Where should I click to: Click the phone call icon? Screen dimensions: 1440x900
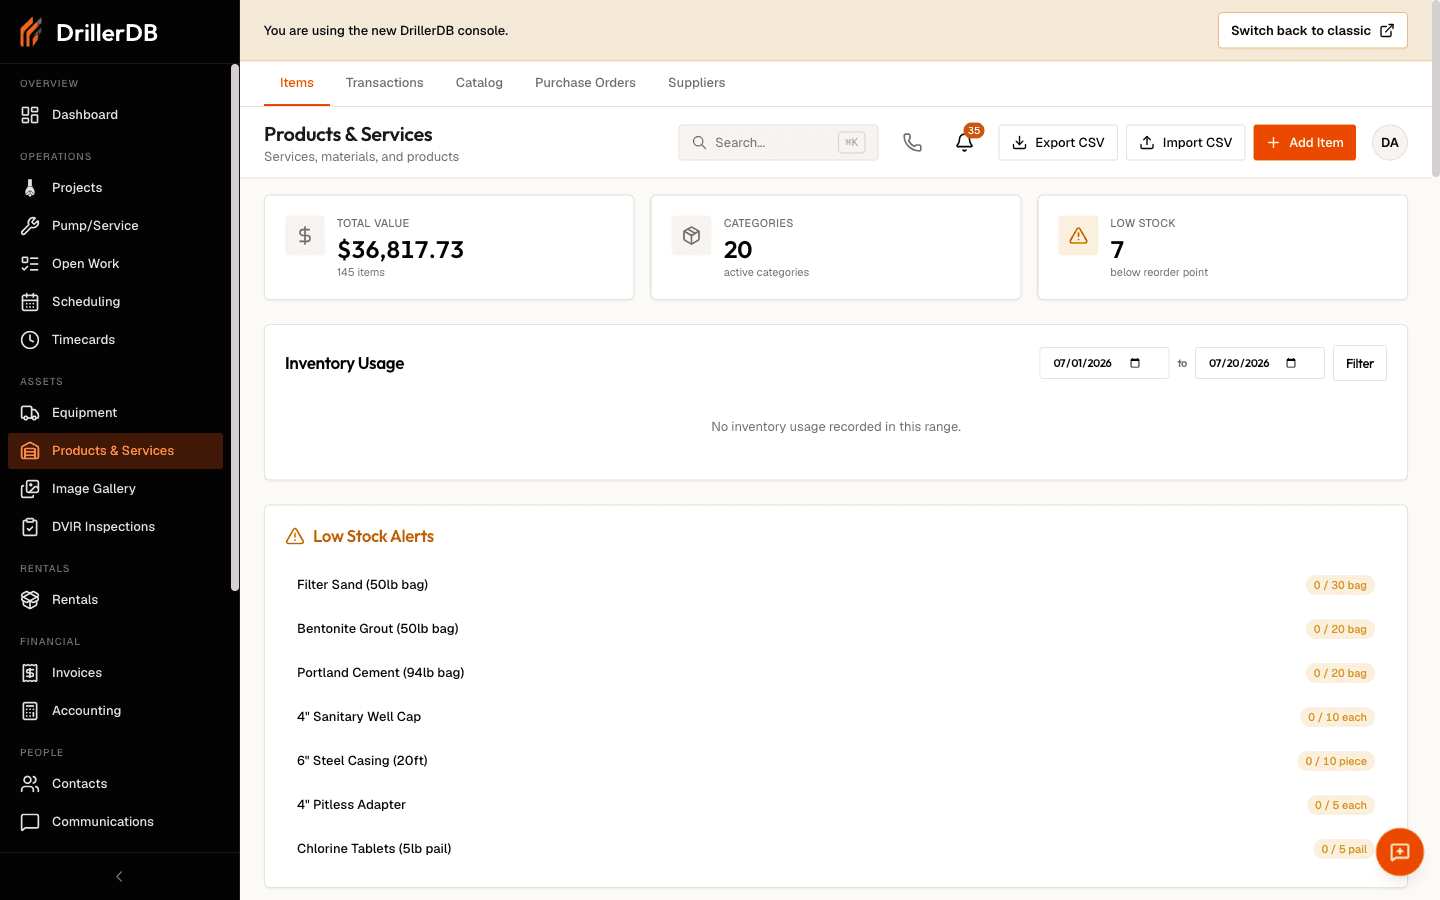pos(912,143)
